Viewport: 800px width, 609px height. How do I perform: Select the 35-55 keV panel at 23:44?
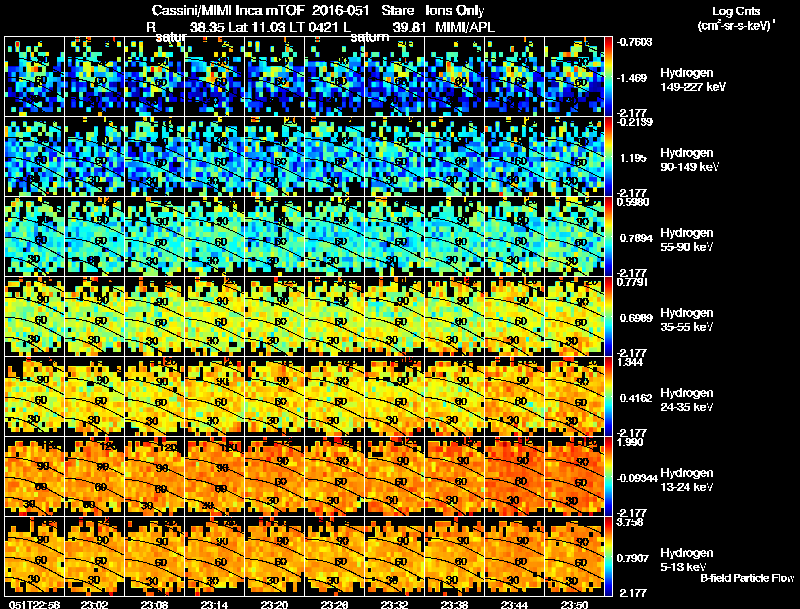[x=514, y=317]
